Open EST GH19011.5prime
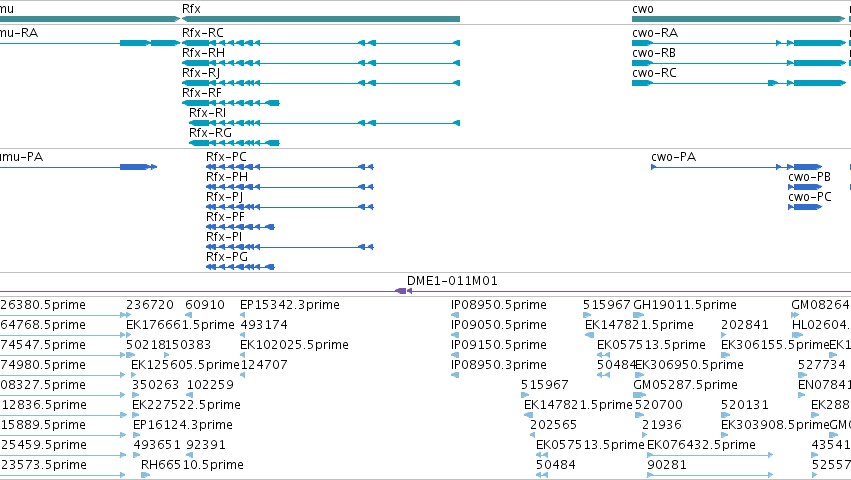The width and height of the screenshot is (851, 480). (685, 305)
